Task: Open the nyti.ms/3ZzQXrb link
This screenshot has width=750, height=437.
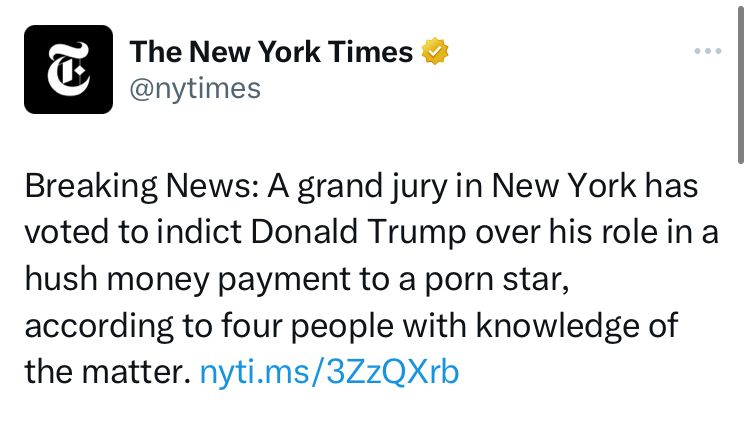Action: pyautogui.click(x=330, y=373)
